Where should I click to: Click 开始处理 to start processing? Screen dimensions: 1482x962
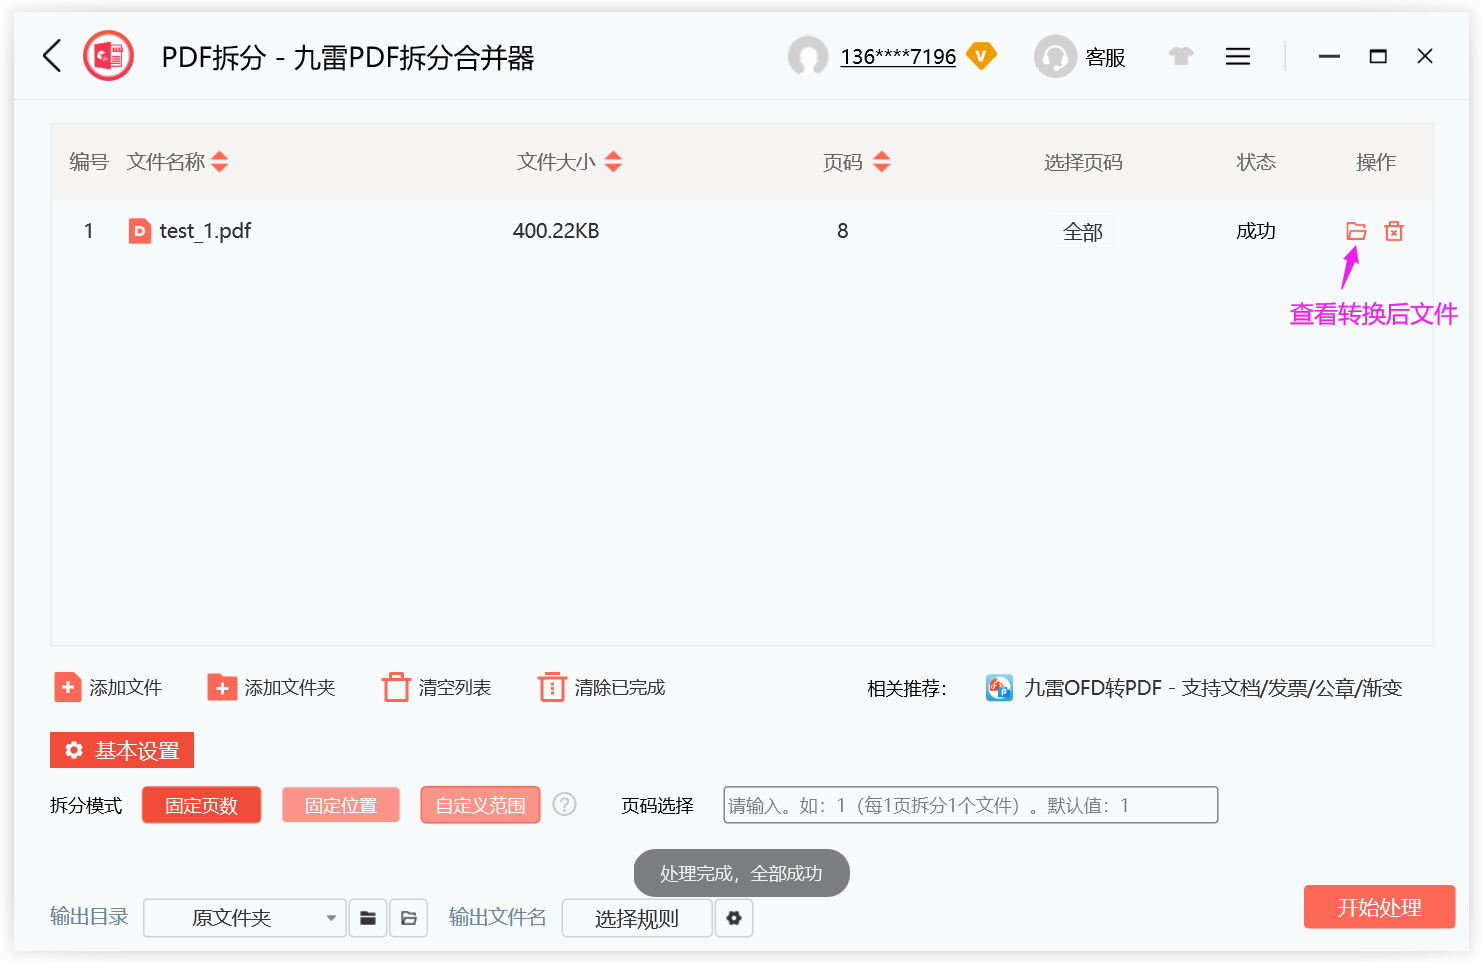pos(1379,907)
